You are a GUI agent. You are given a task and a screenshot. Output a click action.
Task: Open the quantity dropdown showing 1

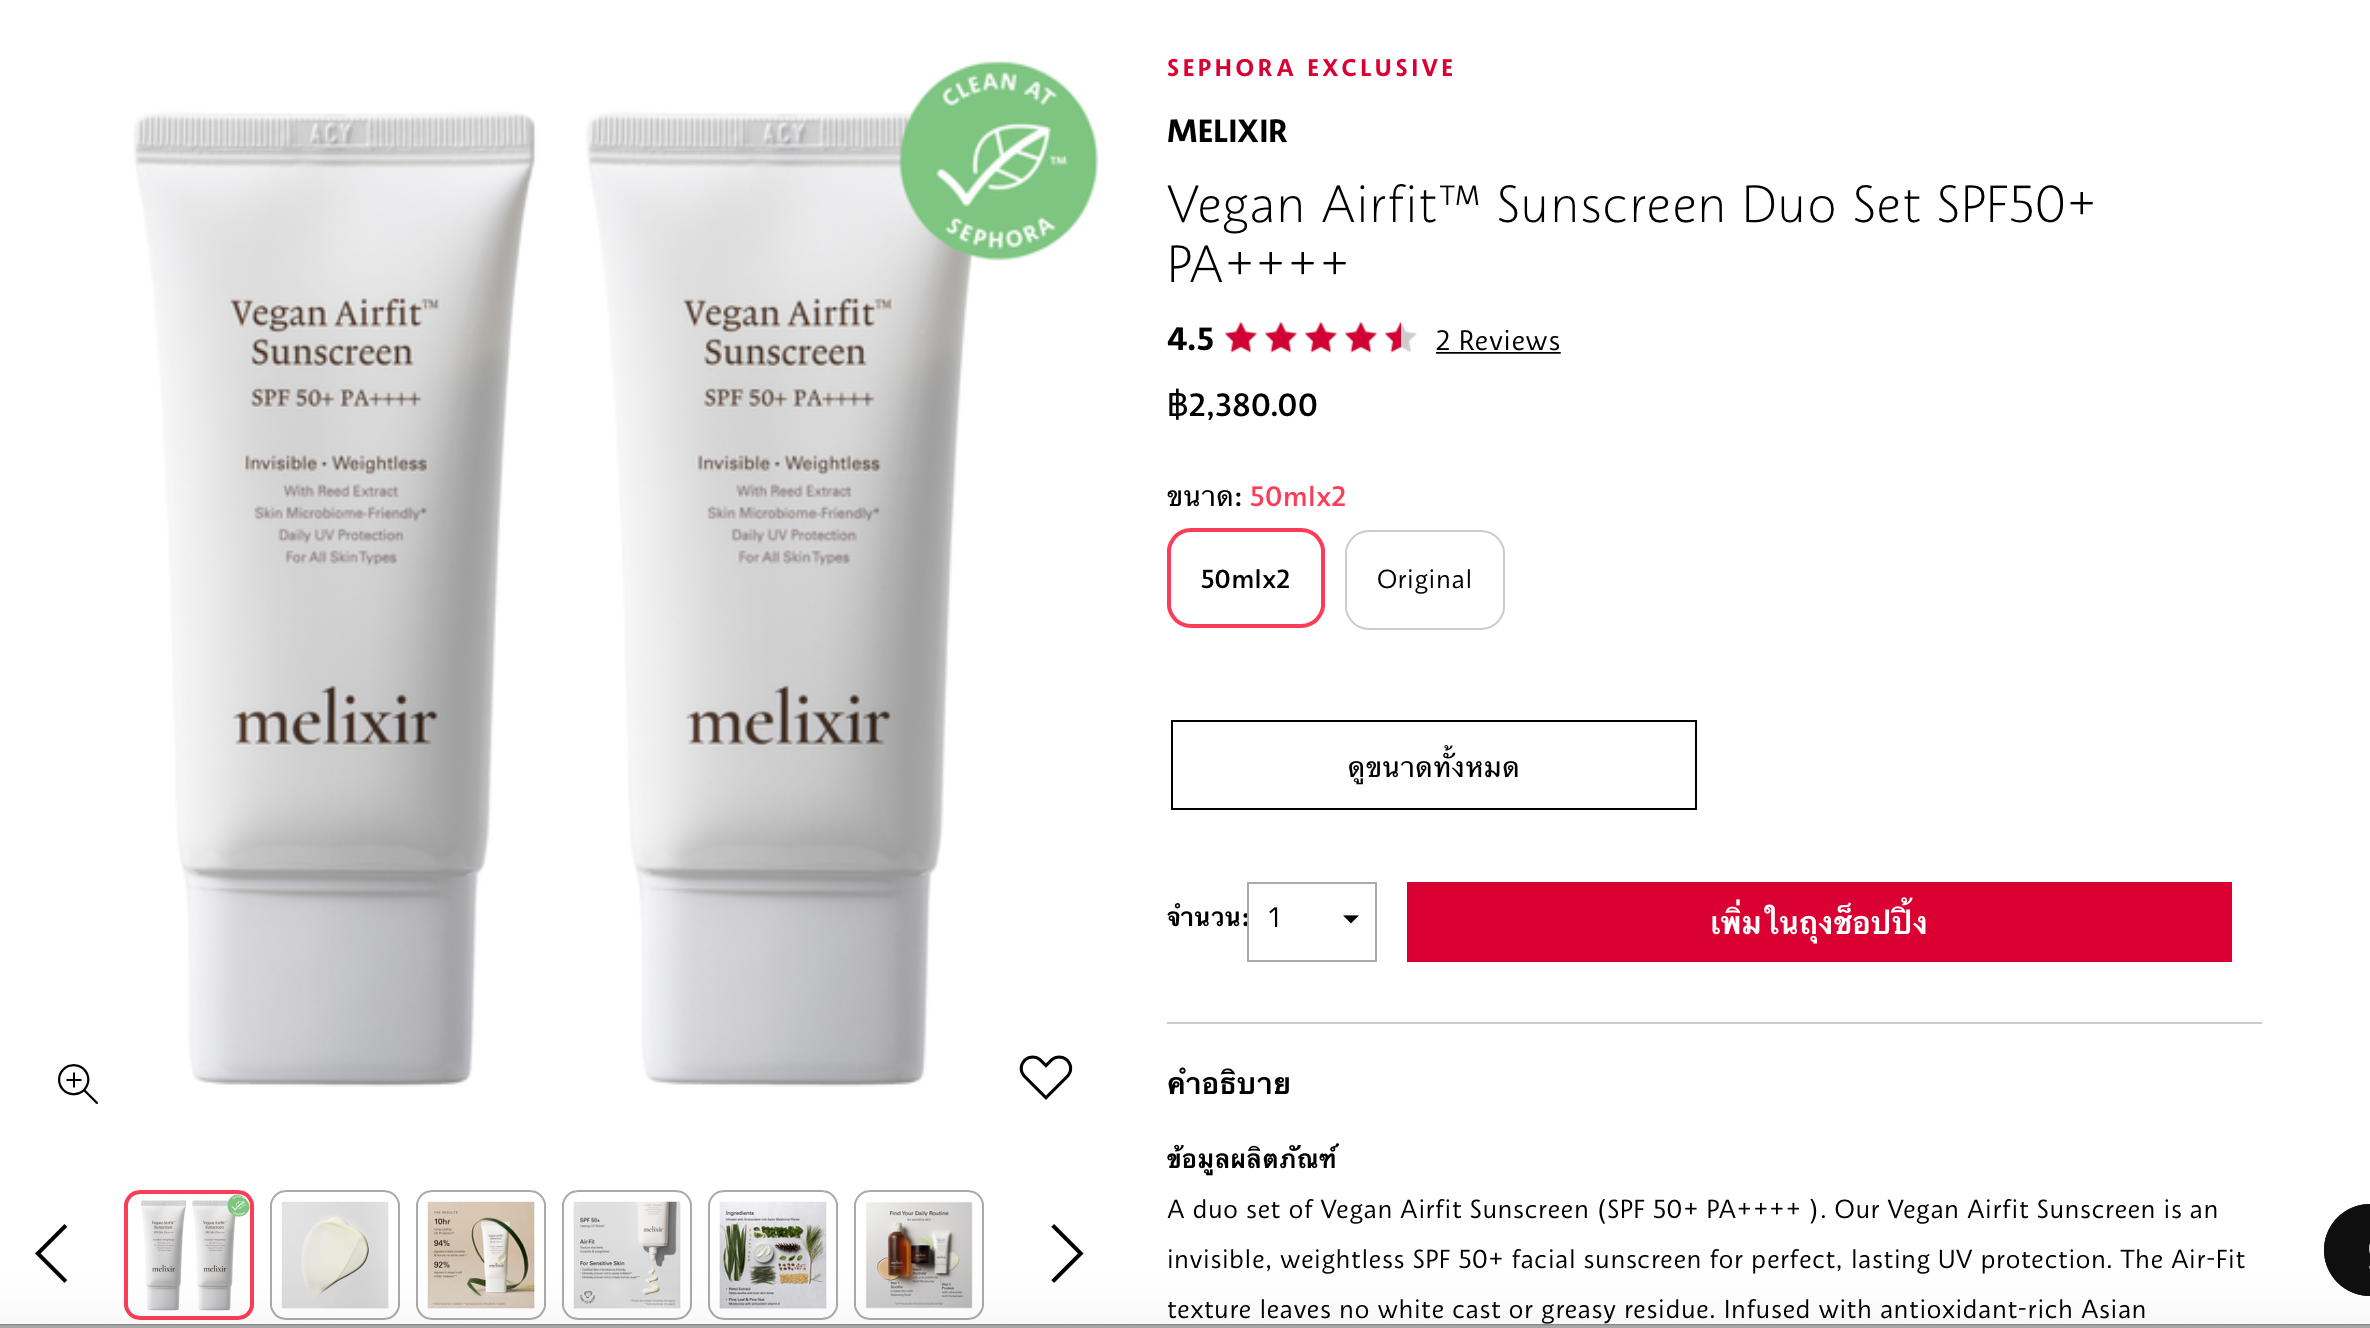1311,921
